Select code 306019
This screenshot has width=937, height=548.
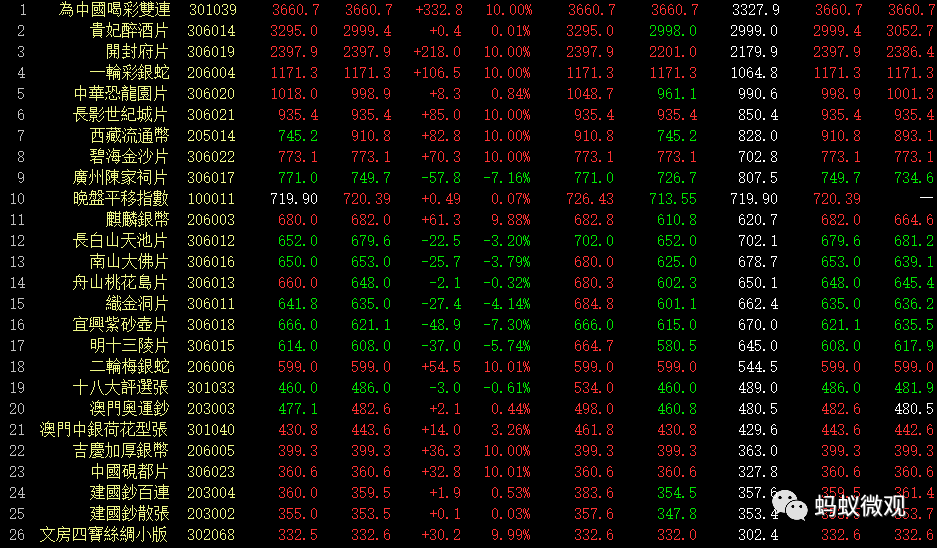tap(211, 52)
